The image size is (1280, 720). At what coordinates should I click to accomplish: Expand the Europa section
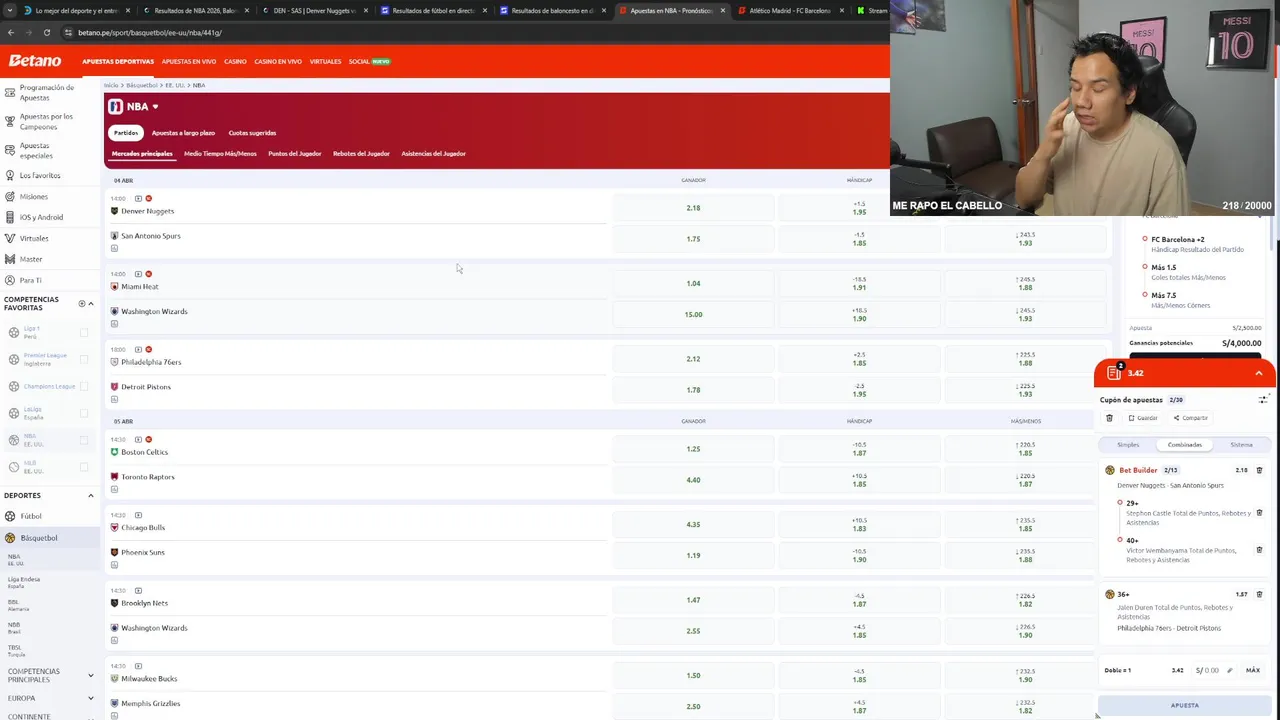(x=90, y=698)
